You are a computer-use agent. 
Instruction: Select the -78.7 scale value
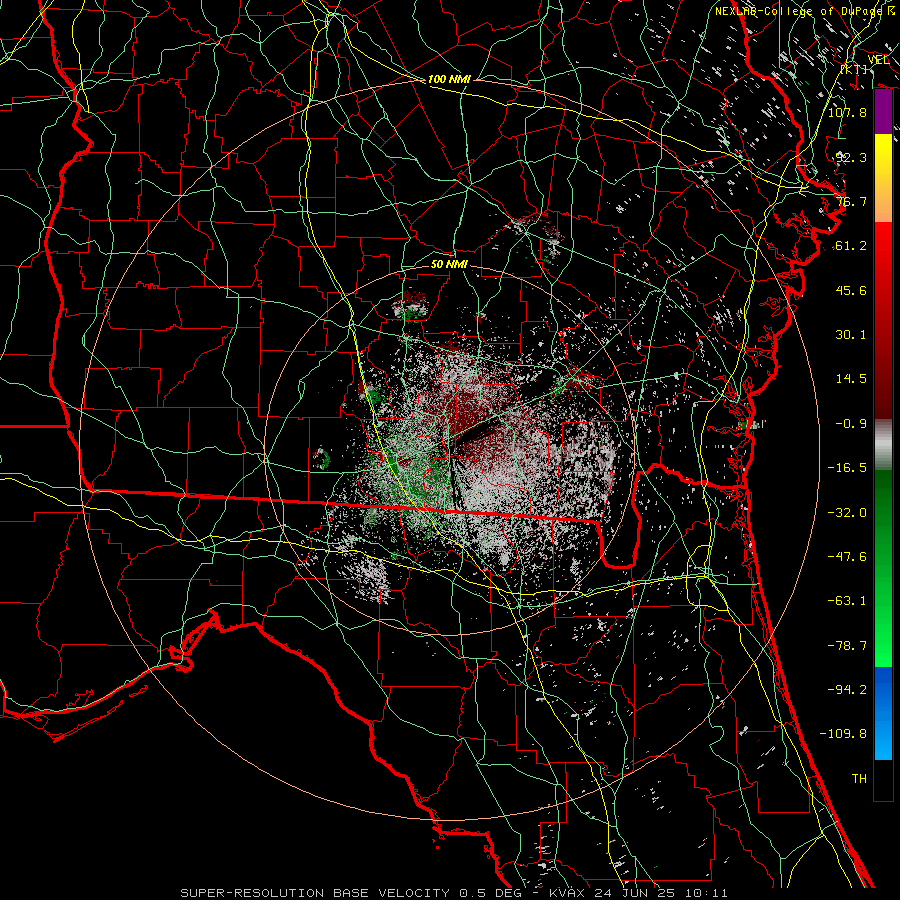(847, 646)
